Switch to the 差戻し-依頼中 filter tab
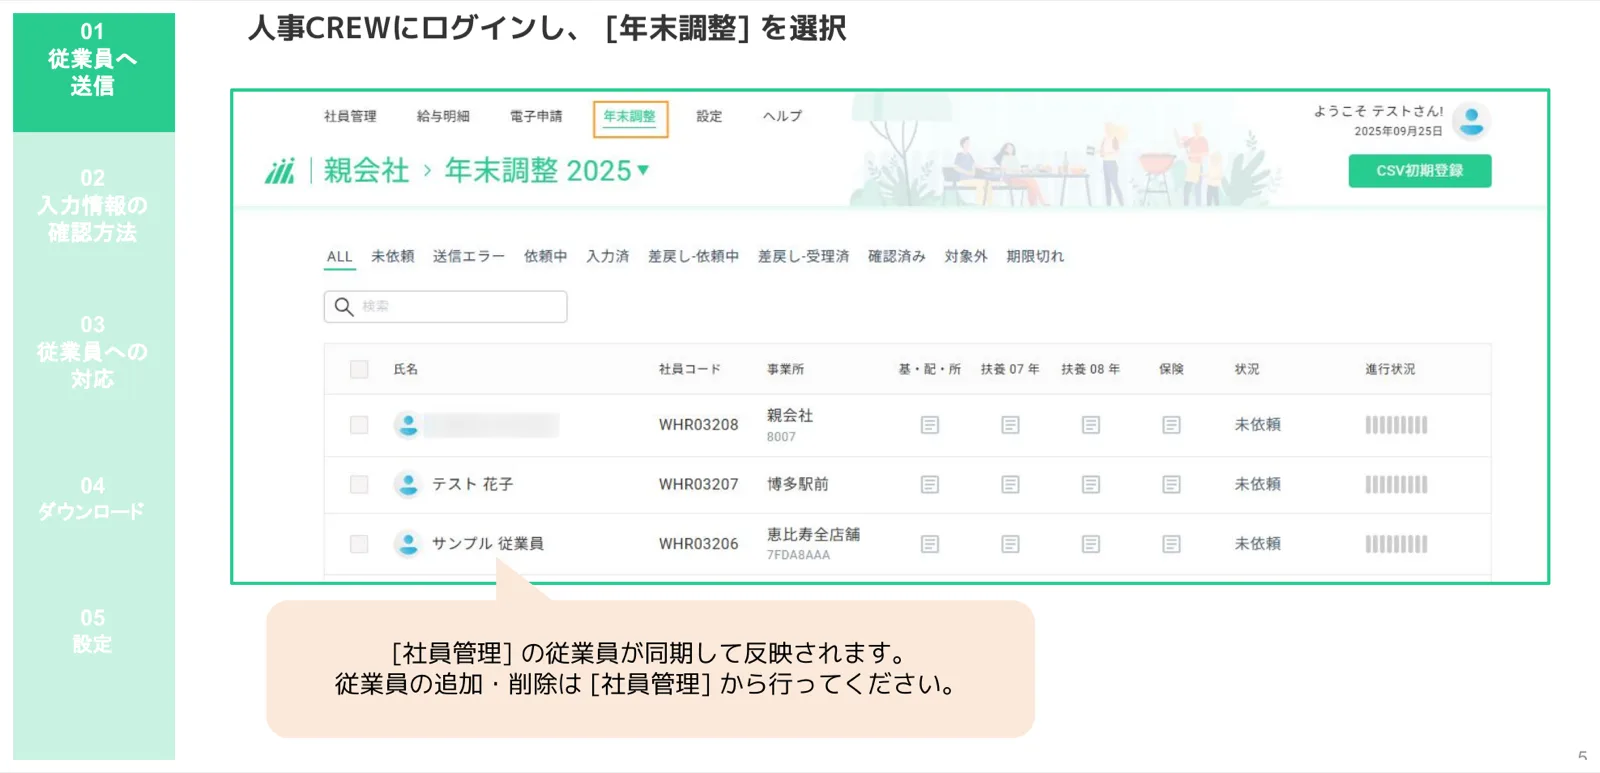The image size is (1600, 773). coord(693,256)
